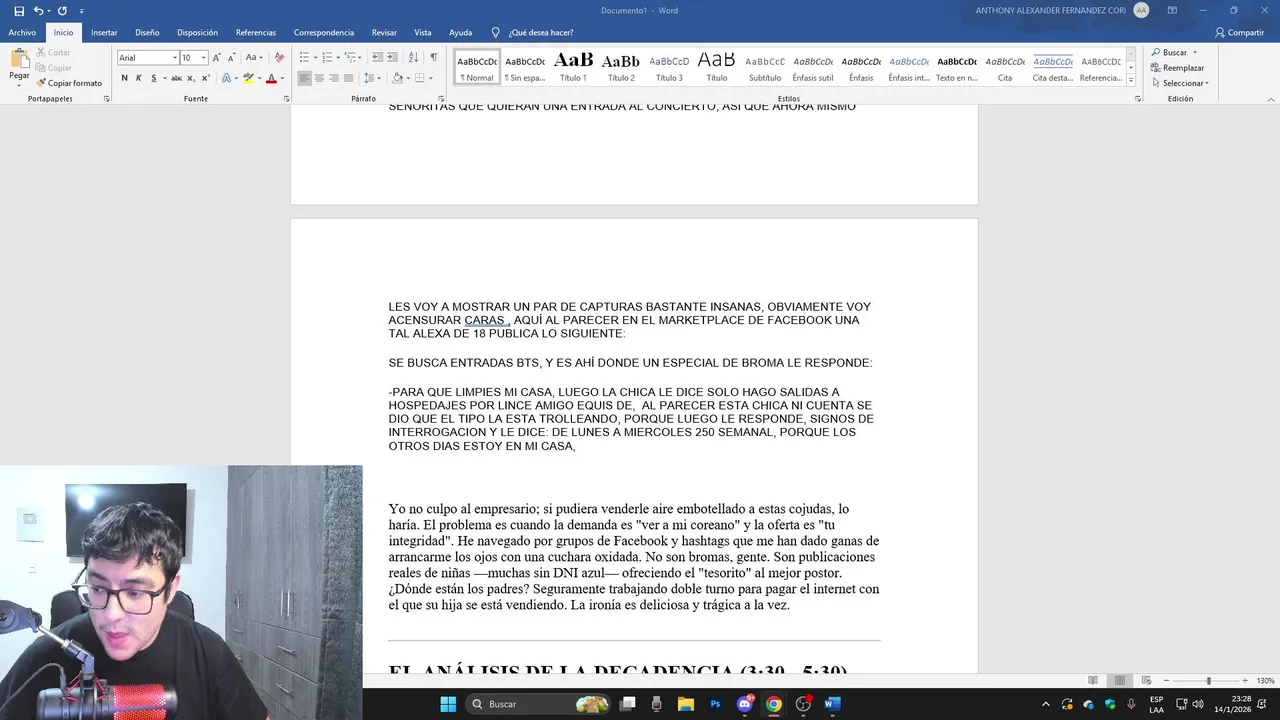Toggle italic (K) formatting

(139, 78)
